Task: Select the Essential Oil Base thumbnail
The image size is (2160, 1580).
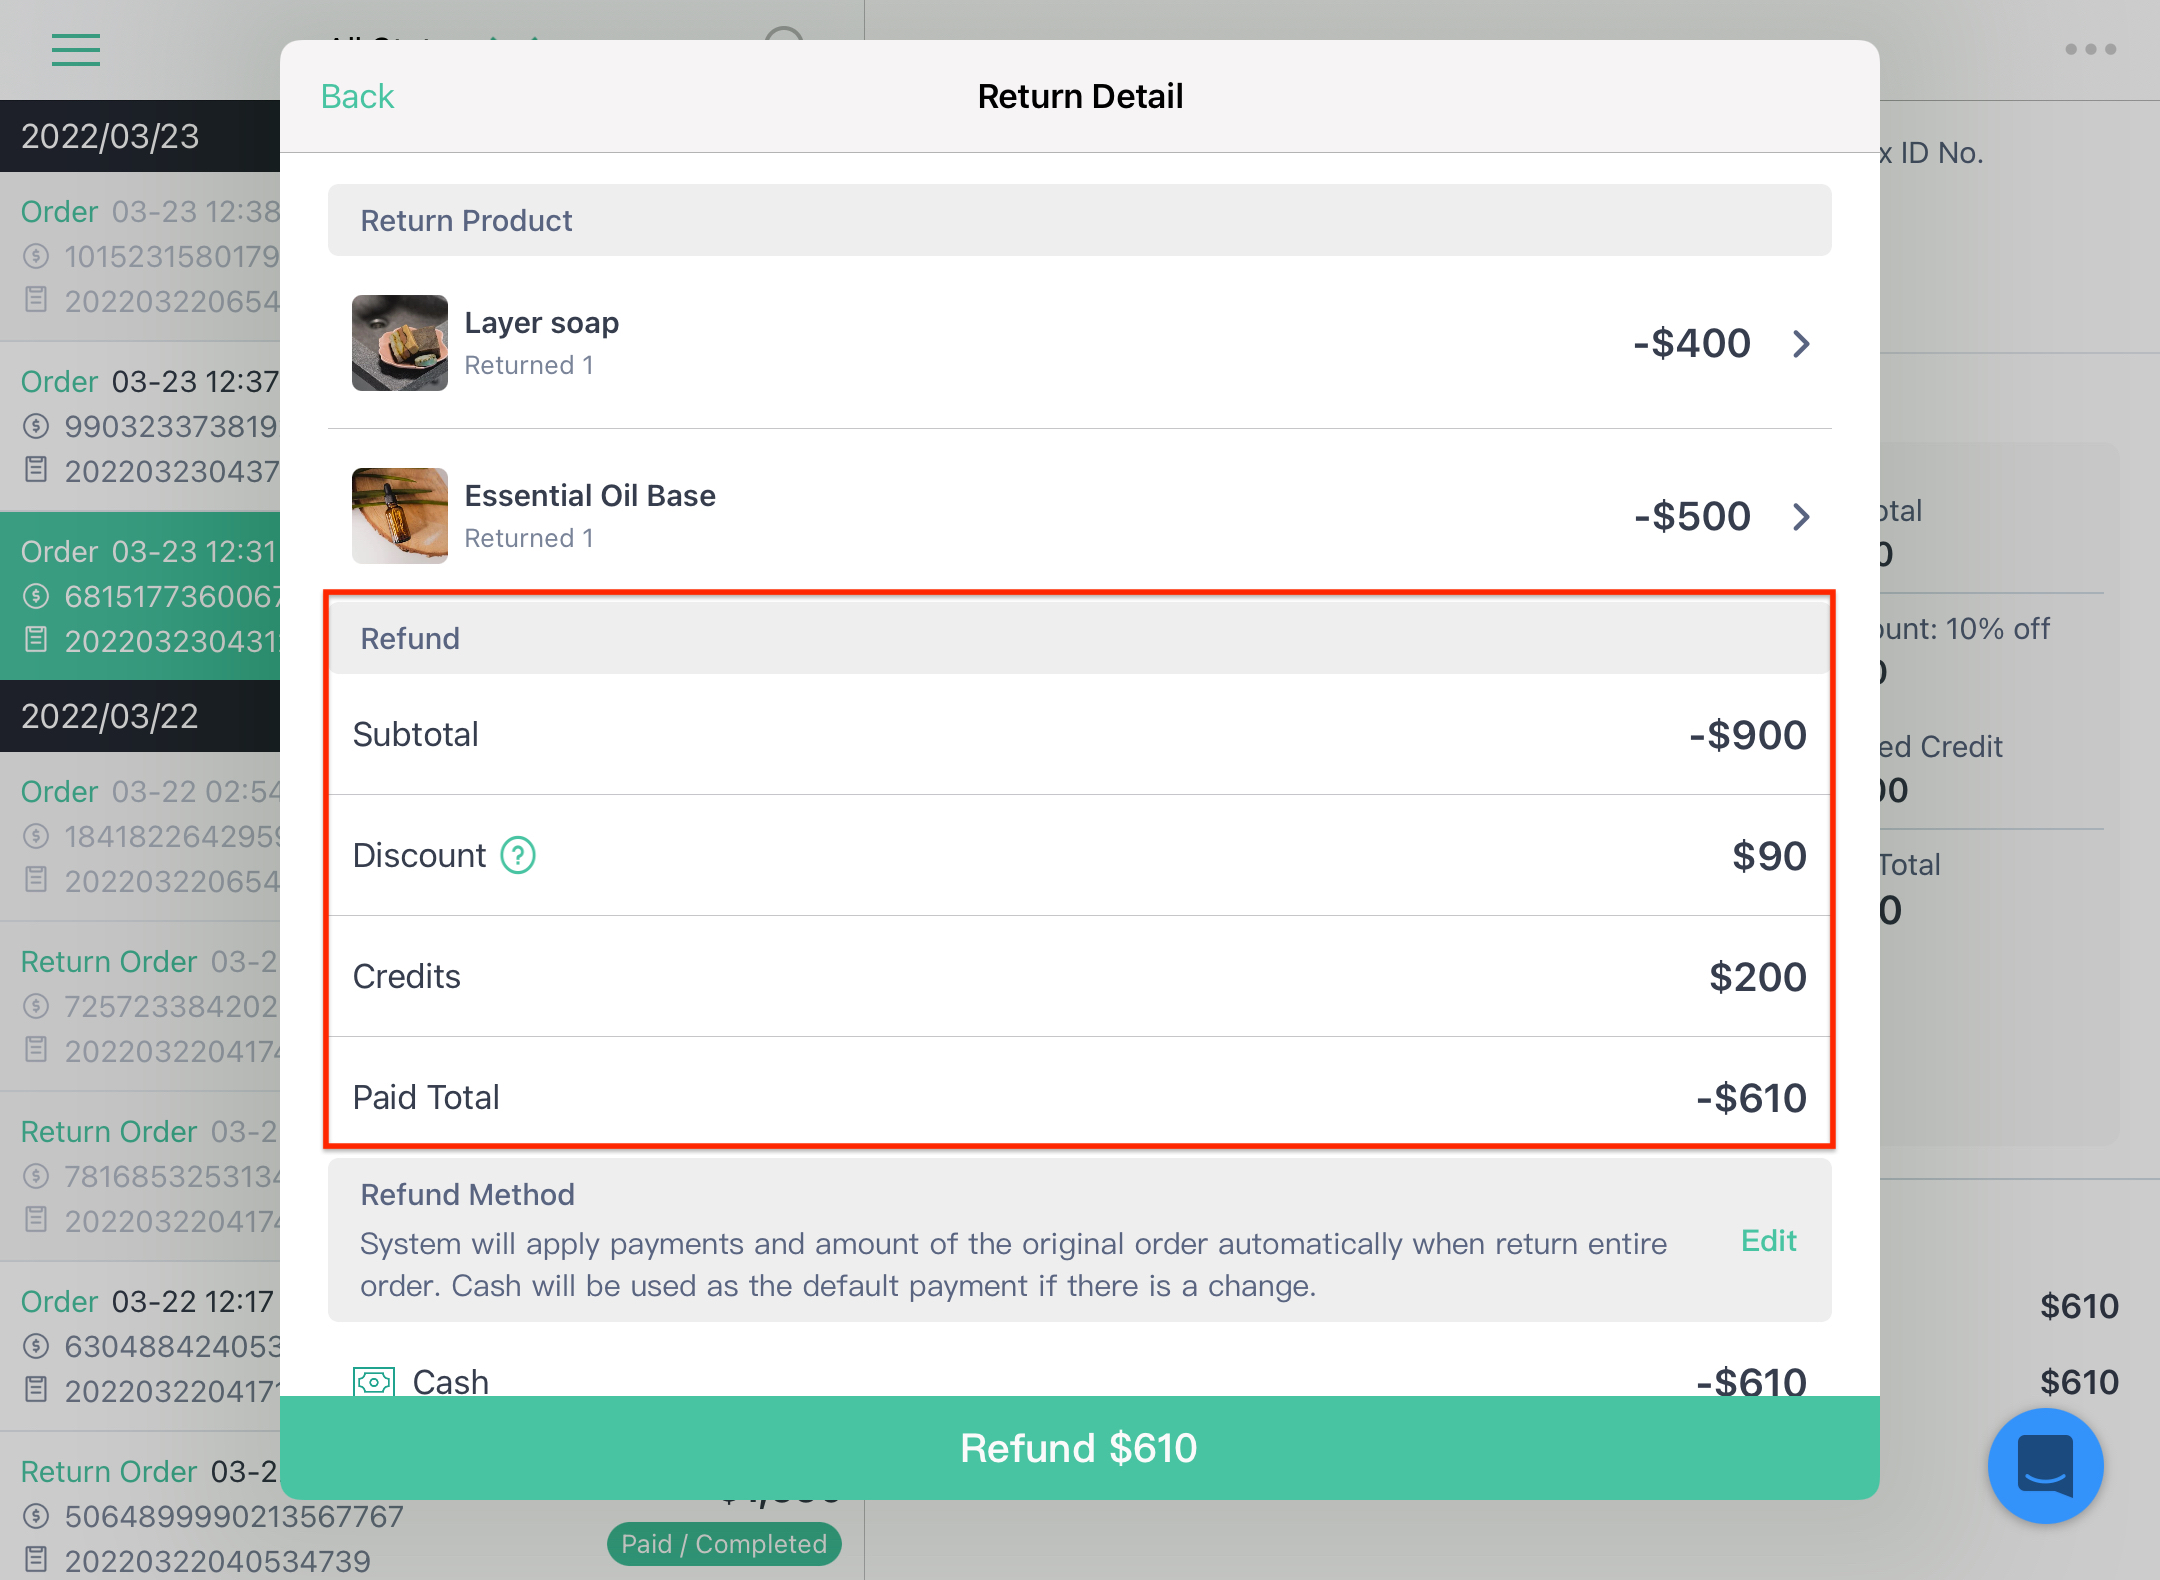Action: pos(400,516)
